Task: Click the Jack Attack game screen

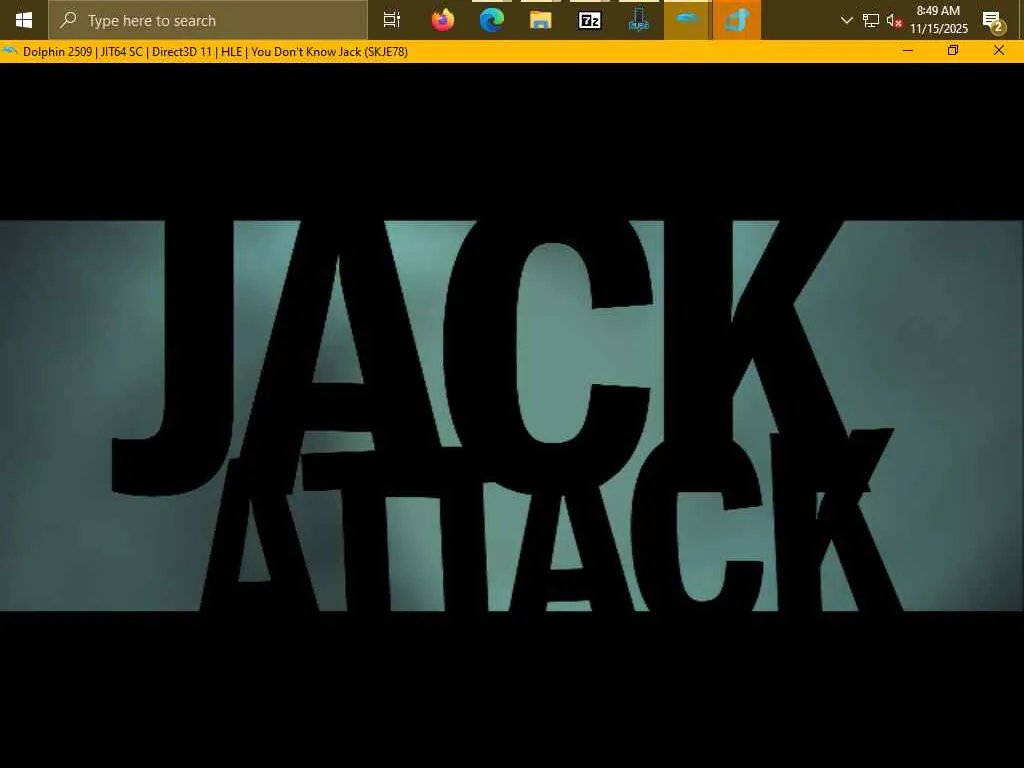Action: [512, 415]
